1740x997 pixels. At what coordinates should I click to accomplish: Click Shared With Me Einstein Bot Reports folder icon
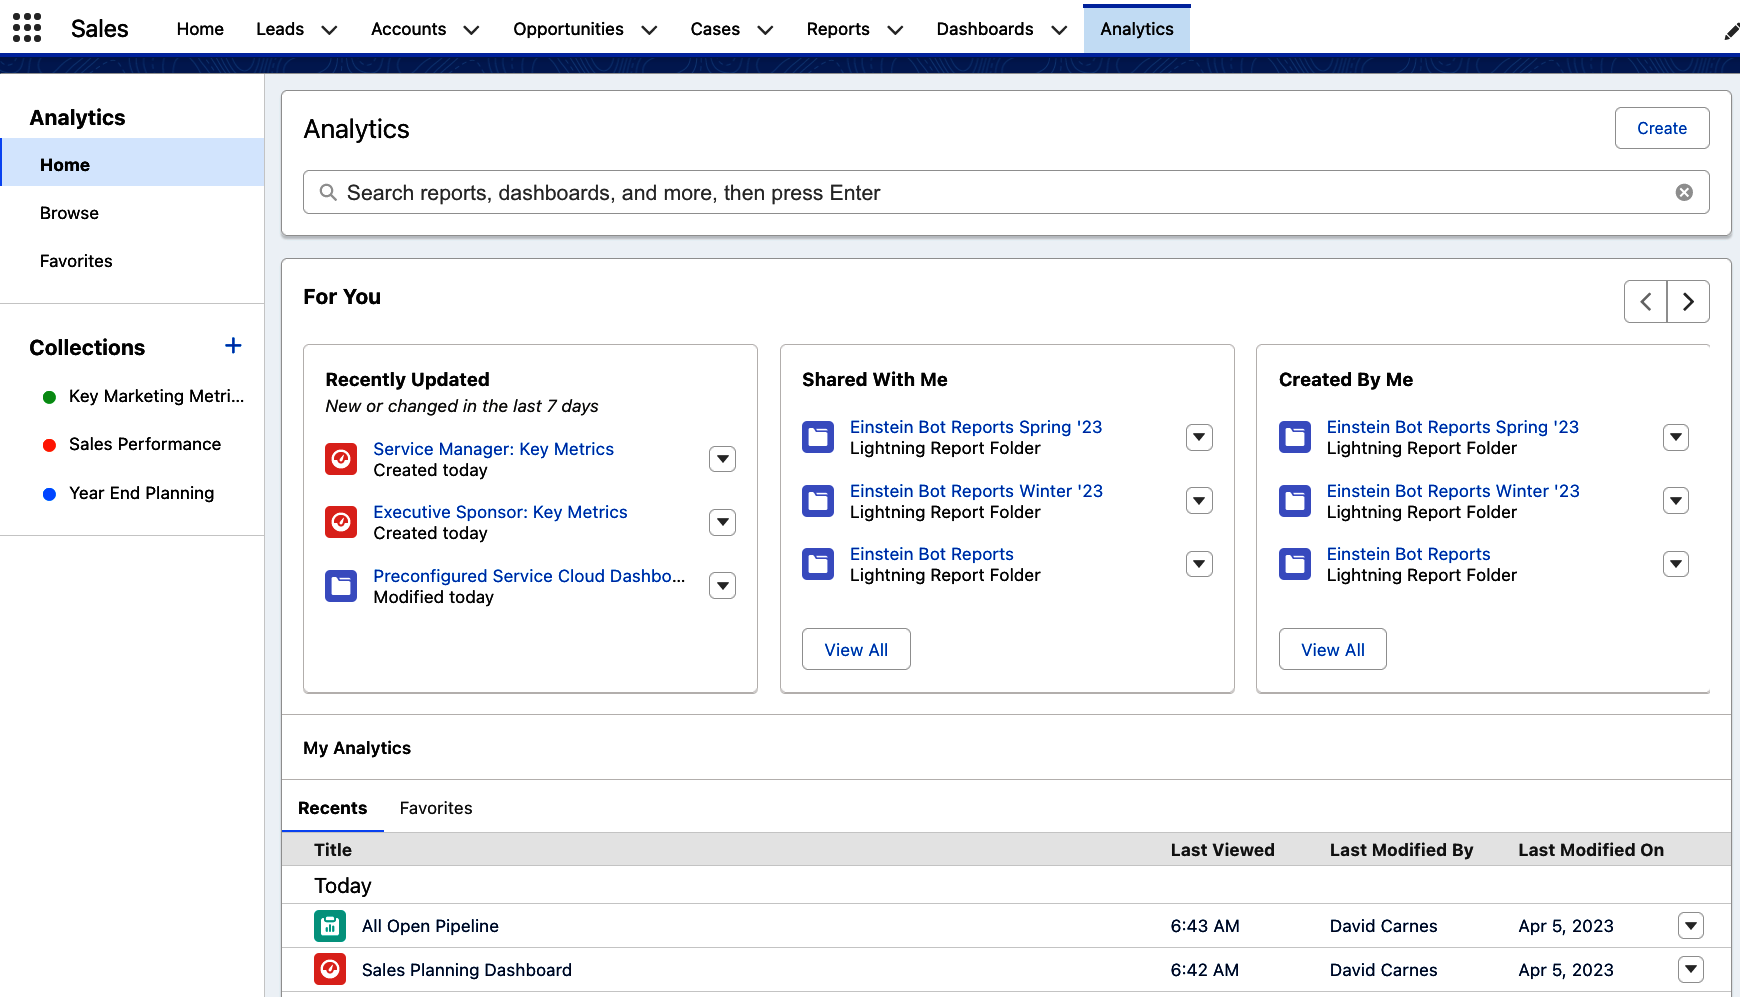tap(818, 564)
